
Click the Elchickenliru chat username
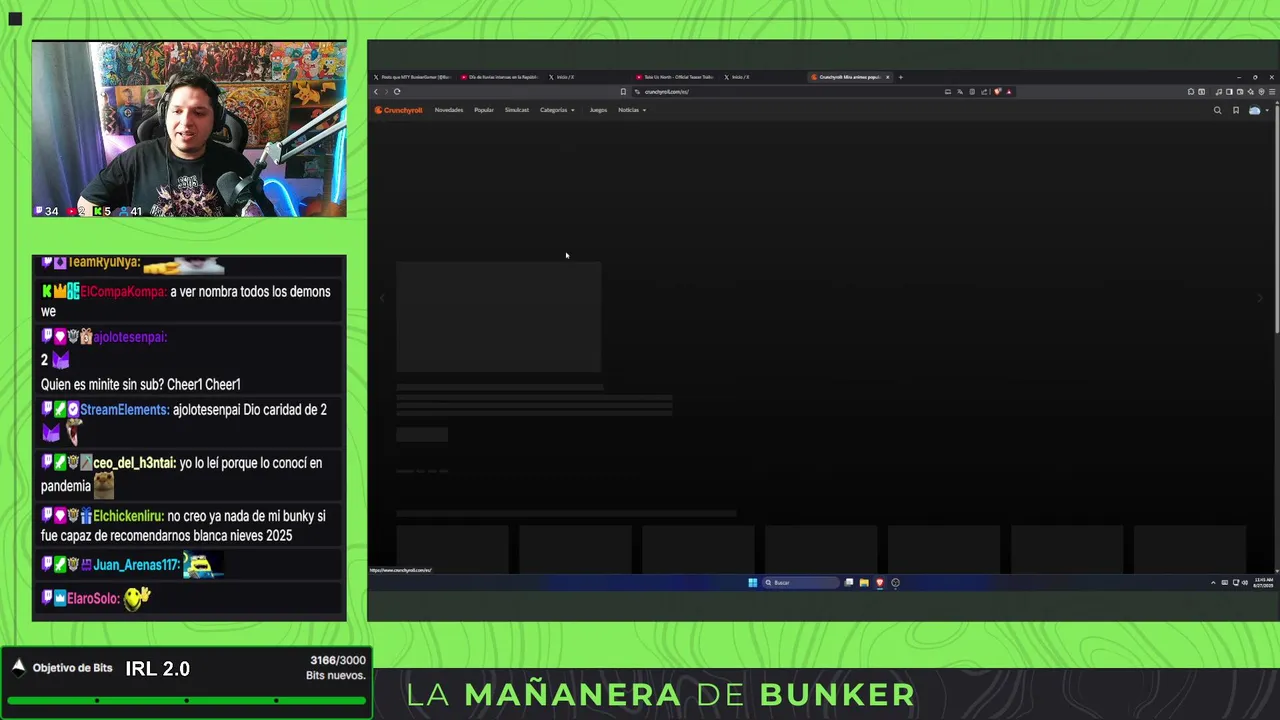[x=128, y=517]
